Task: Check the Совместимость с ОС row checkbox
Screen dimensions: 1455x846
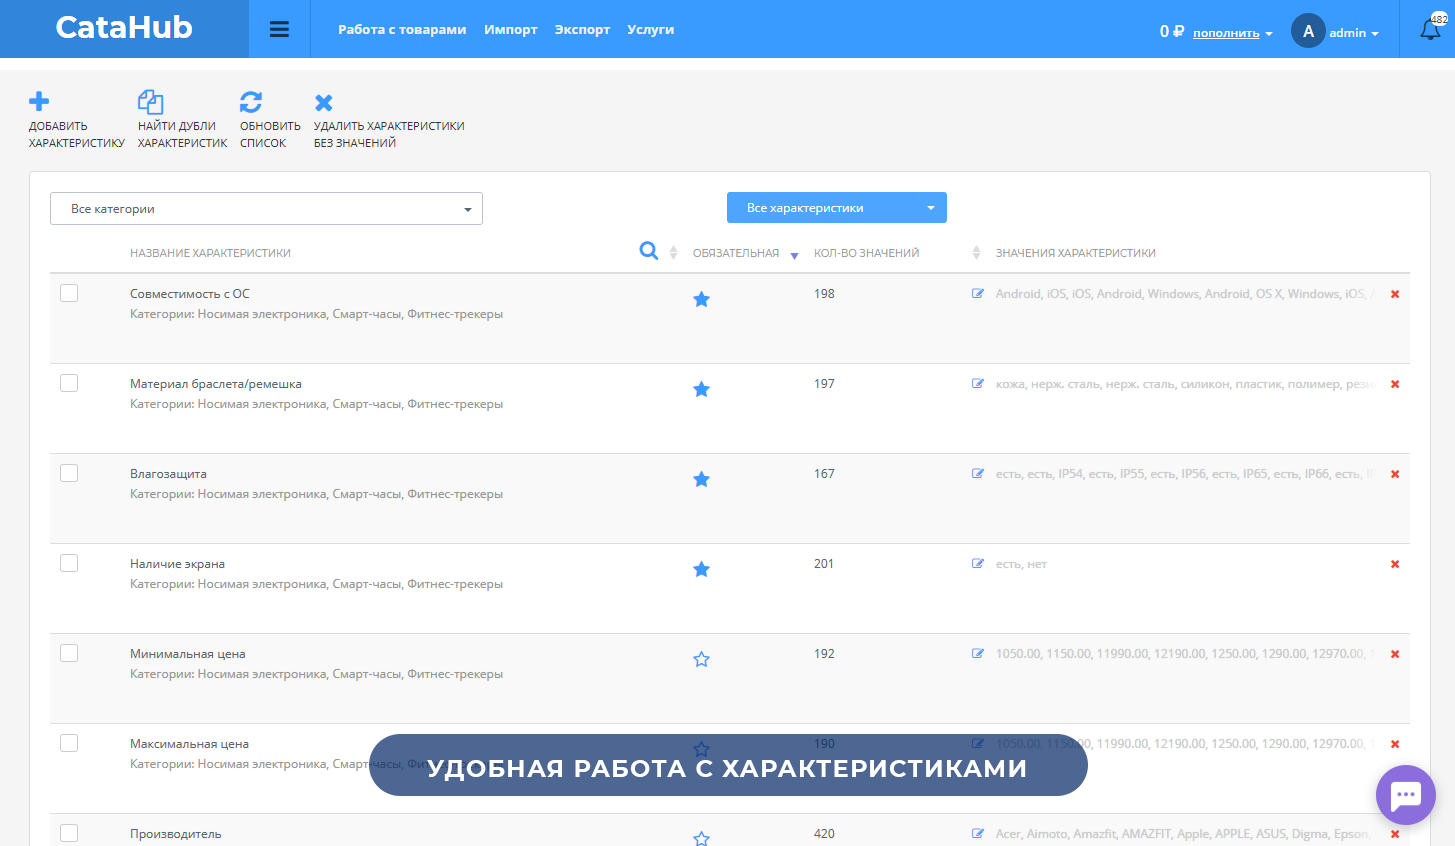Action: (x=69, y=293)
